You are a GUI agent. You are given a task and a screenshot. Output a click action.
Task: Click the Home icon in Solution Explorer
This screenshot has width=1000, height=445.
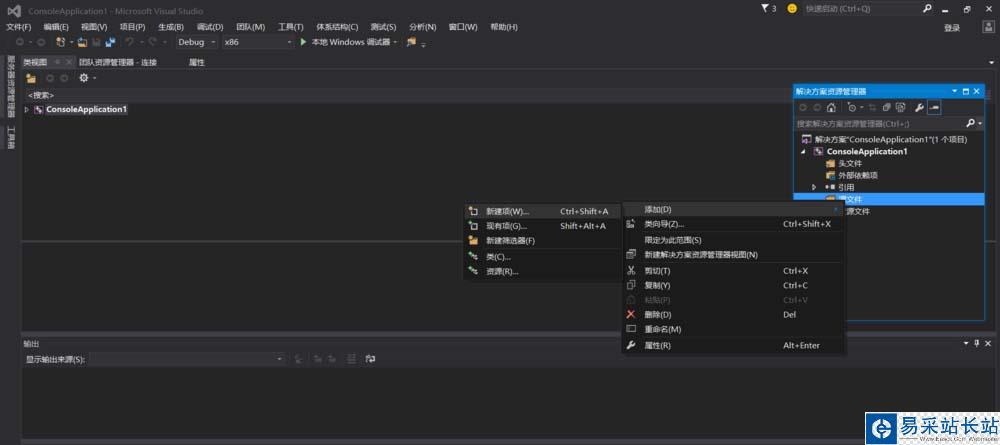[x=831, y=107]
